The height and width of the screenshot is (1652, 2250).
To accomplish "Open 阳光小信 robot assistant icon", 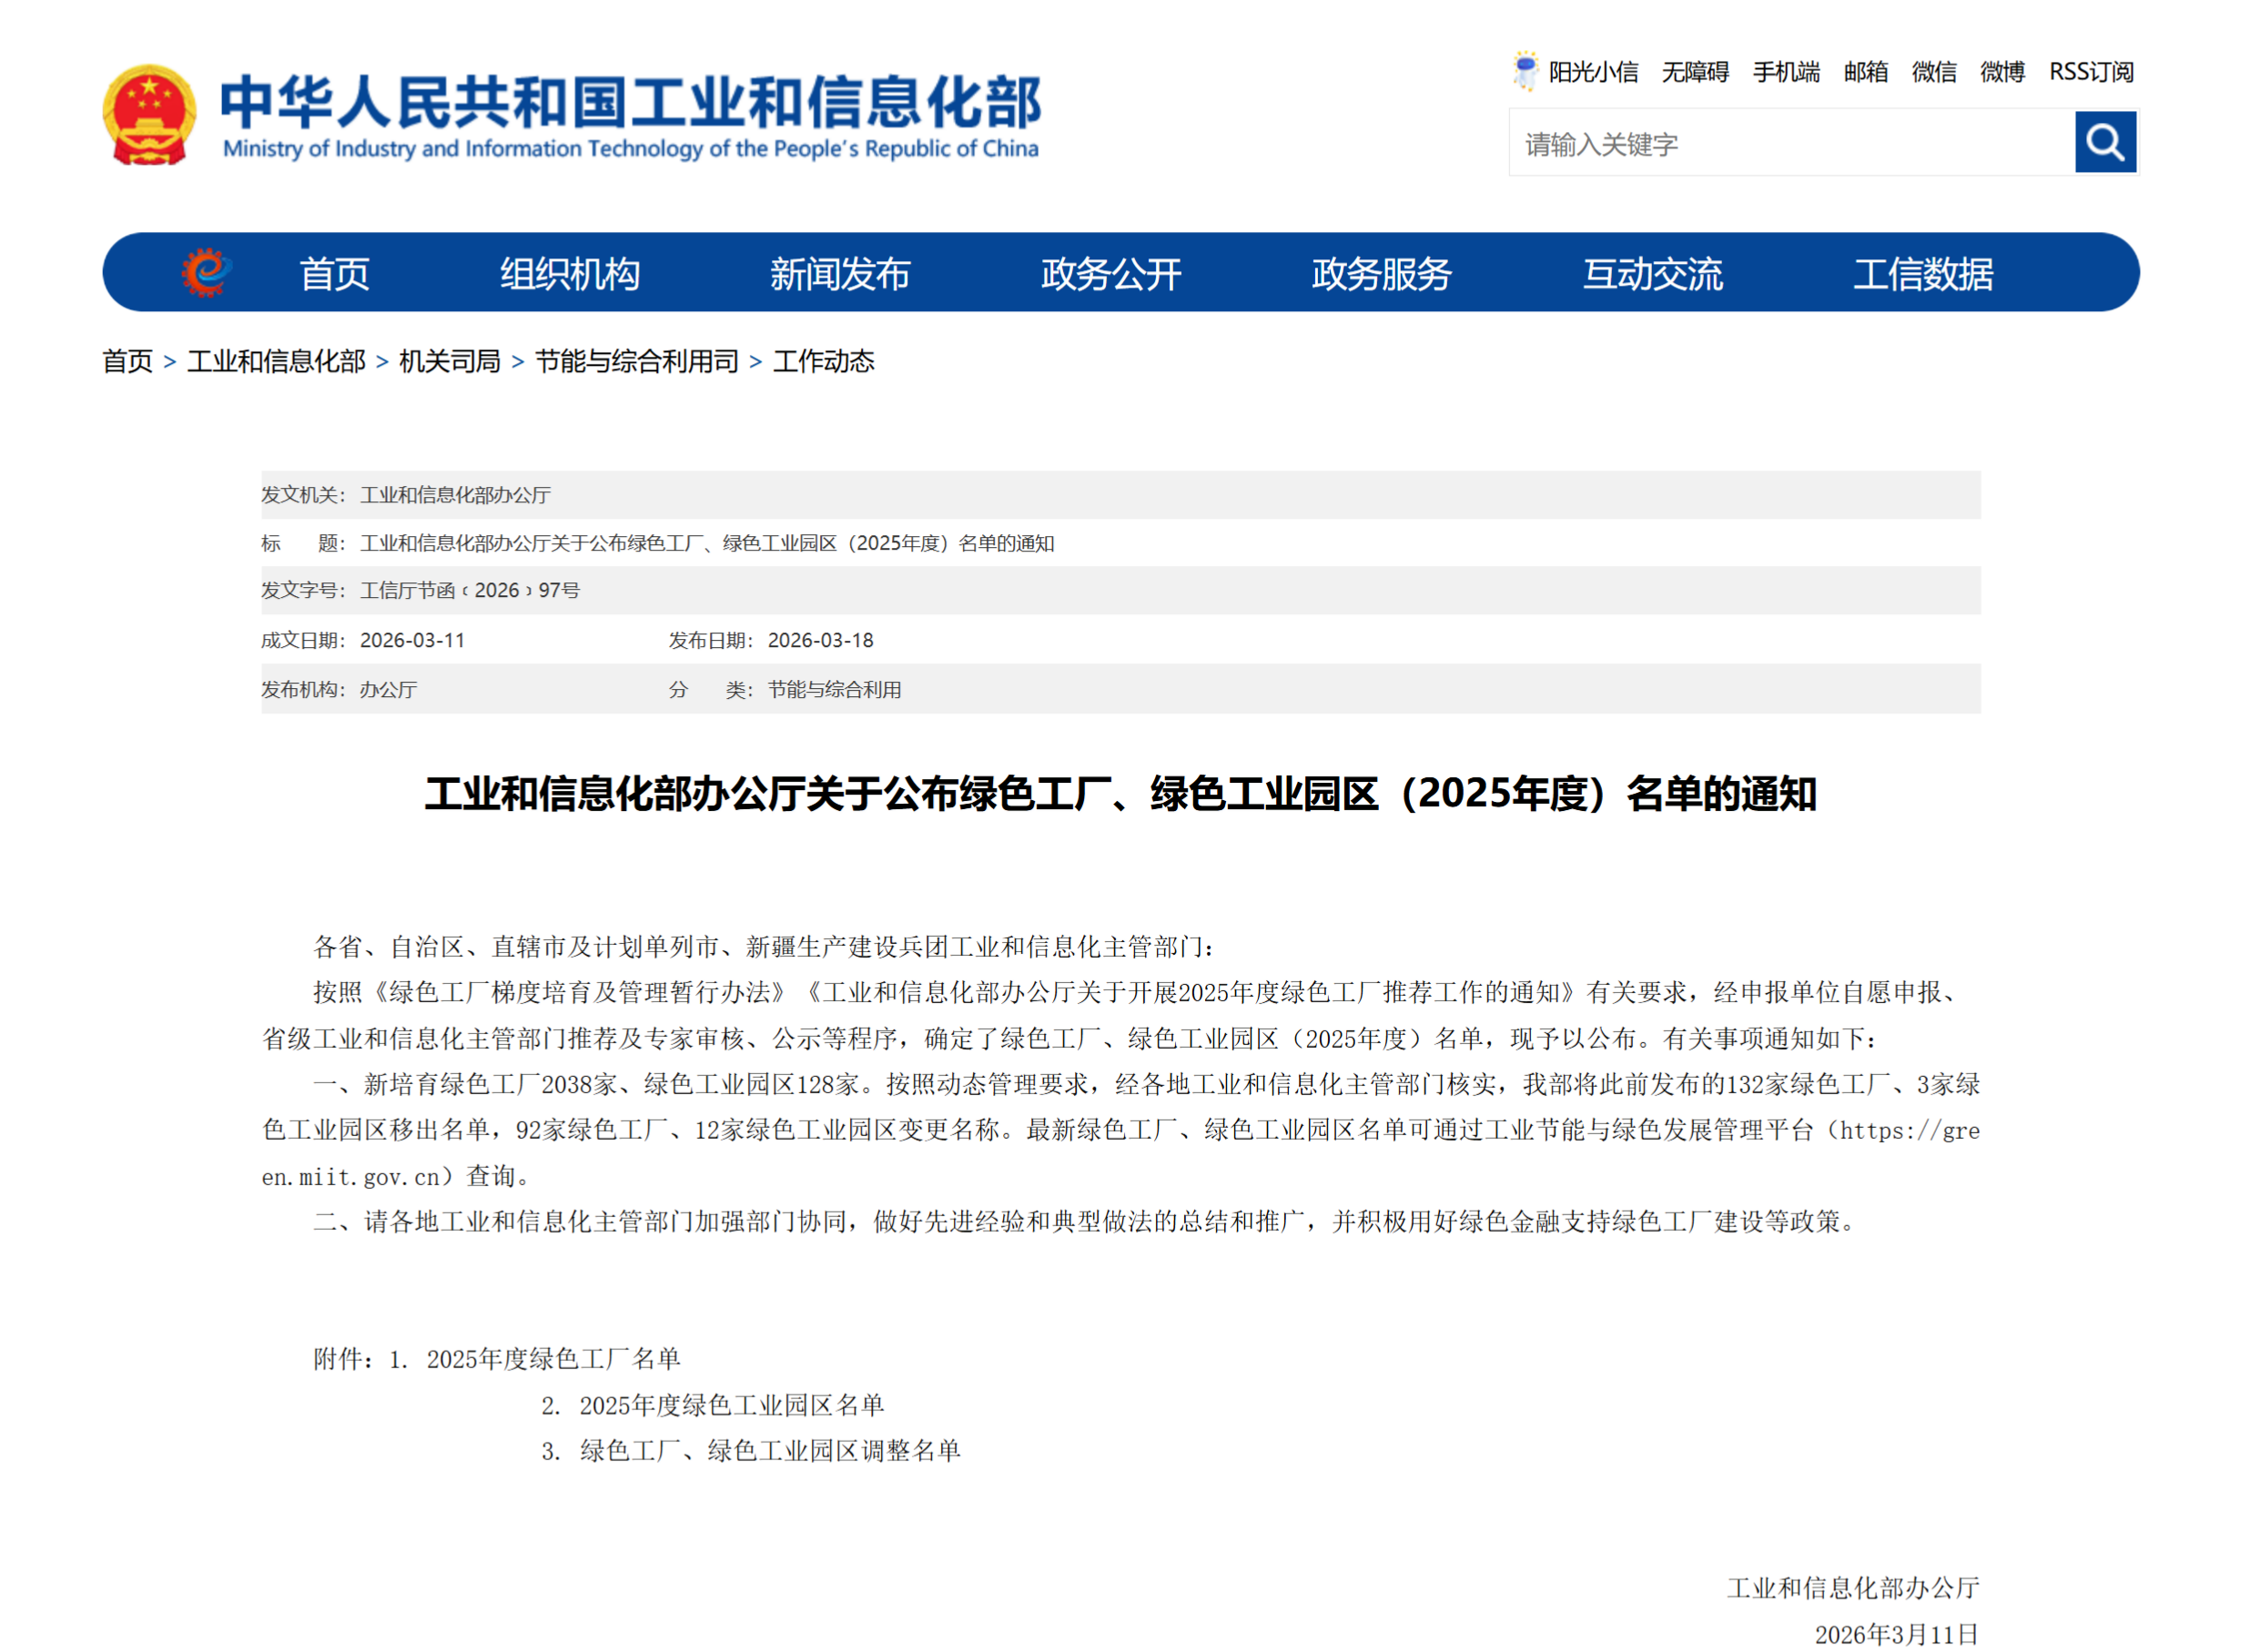I will click(x=1525, y=71).
